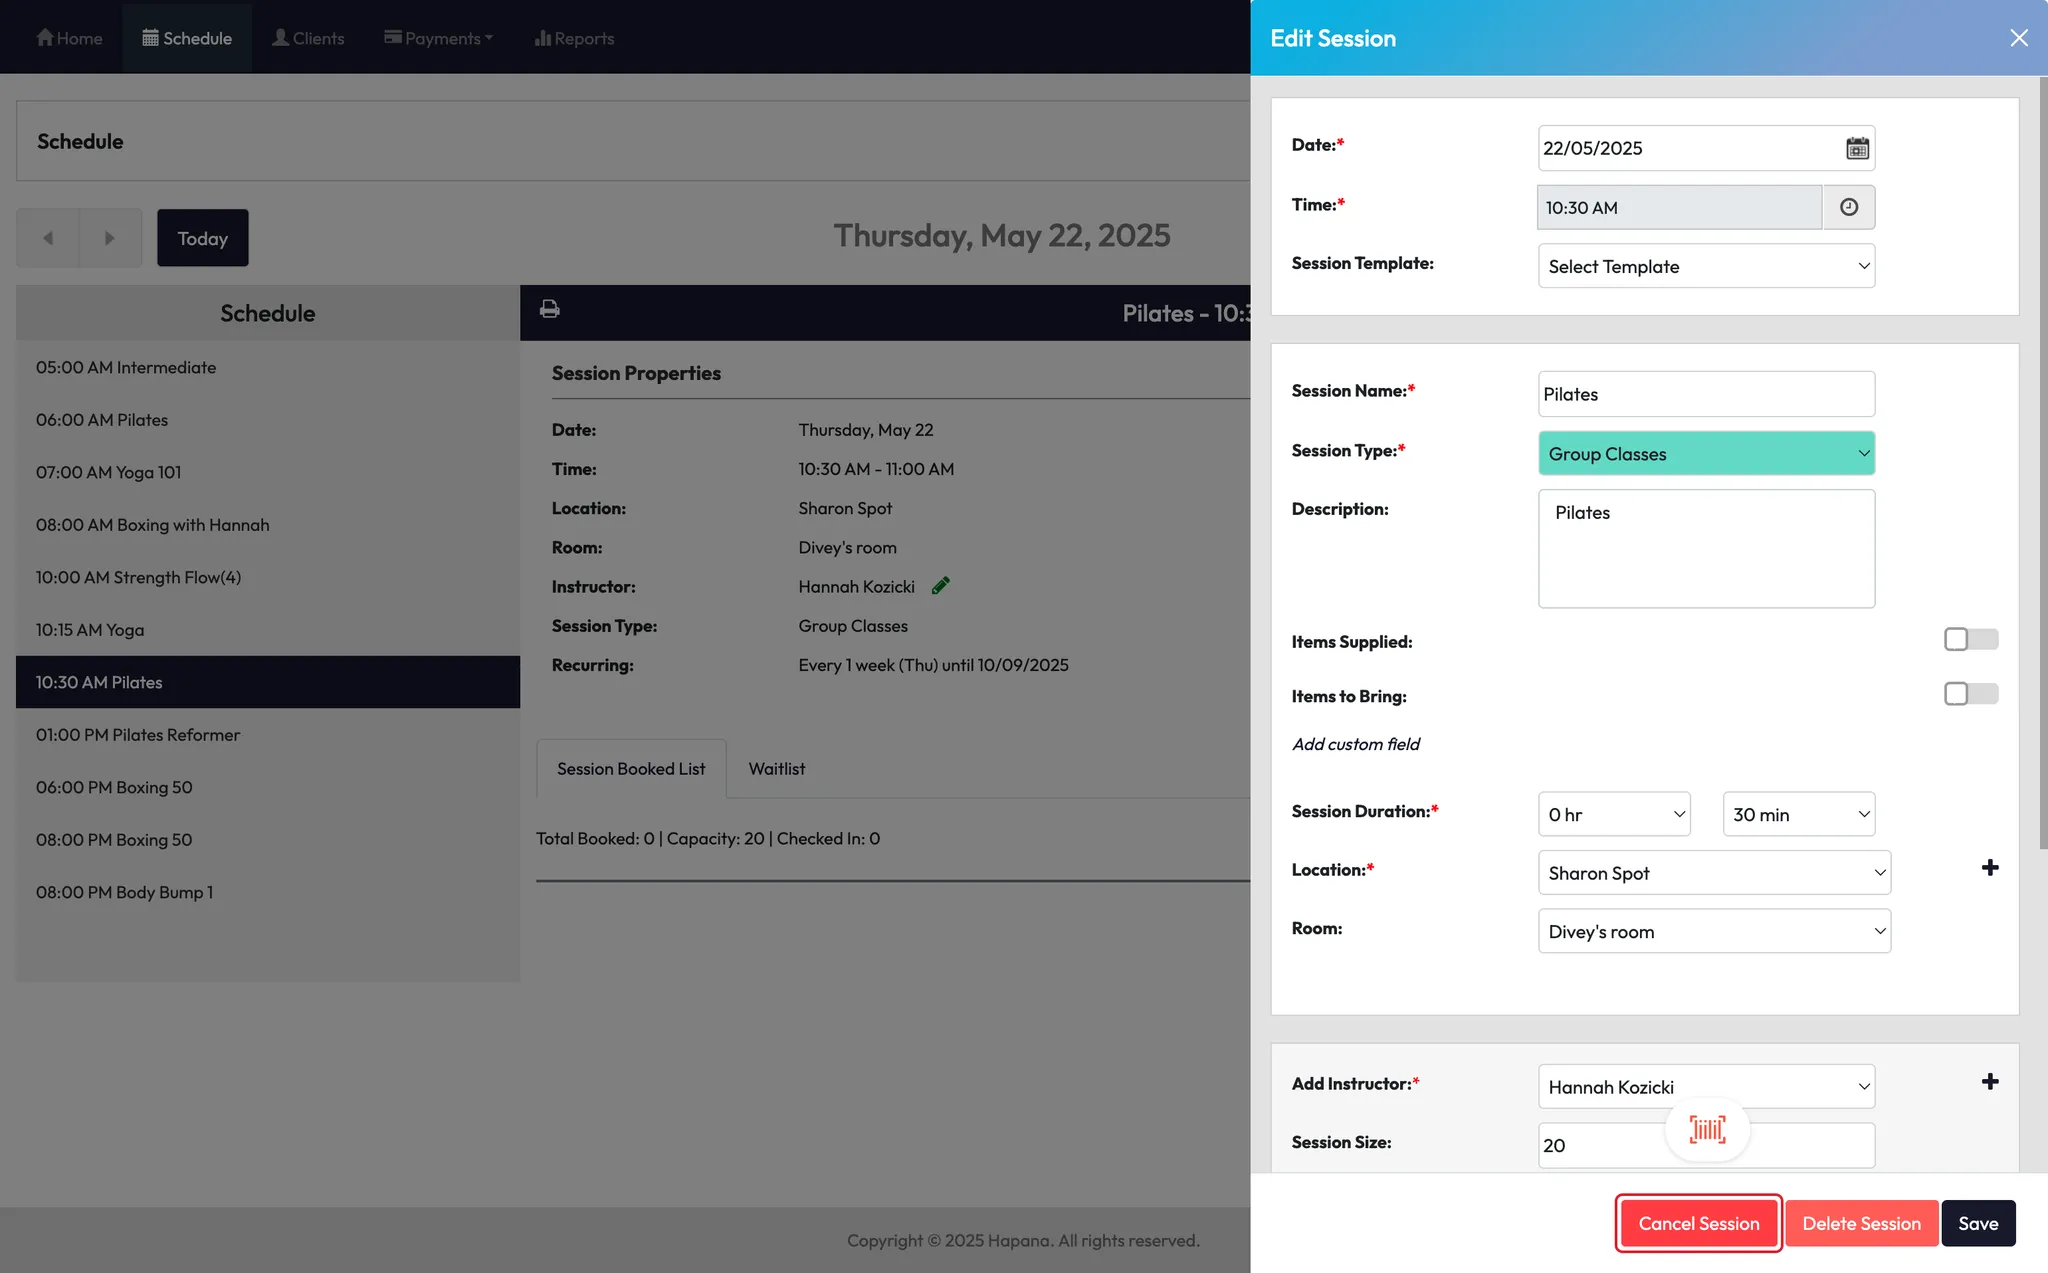Toggle the Items Supplied switch
Image resolution: width=2048 pixels, height=1273 pixels.
(x=1970, y=639)
